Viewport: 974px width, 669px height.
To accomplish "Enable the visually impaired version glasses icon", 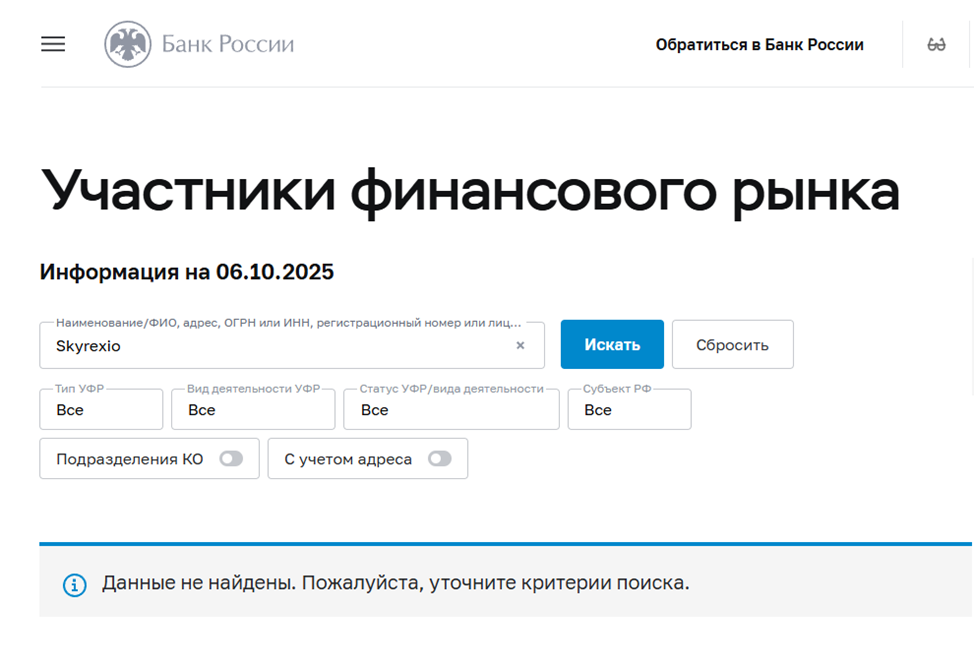I will tap(936, 45).
